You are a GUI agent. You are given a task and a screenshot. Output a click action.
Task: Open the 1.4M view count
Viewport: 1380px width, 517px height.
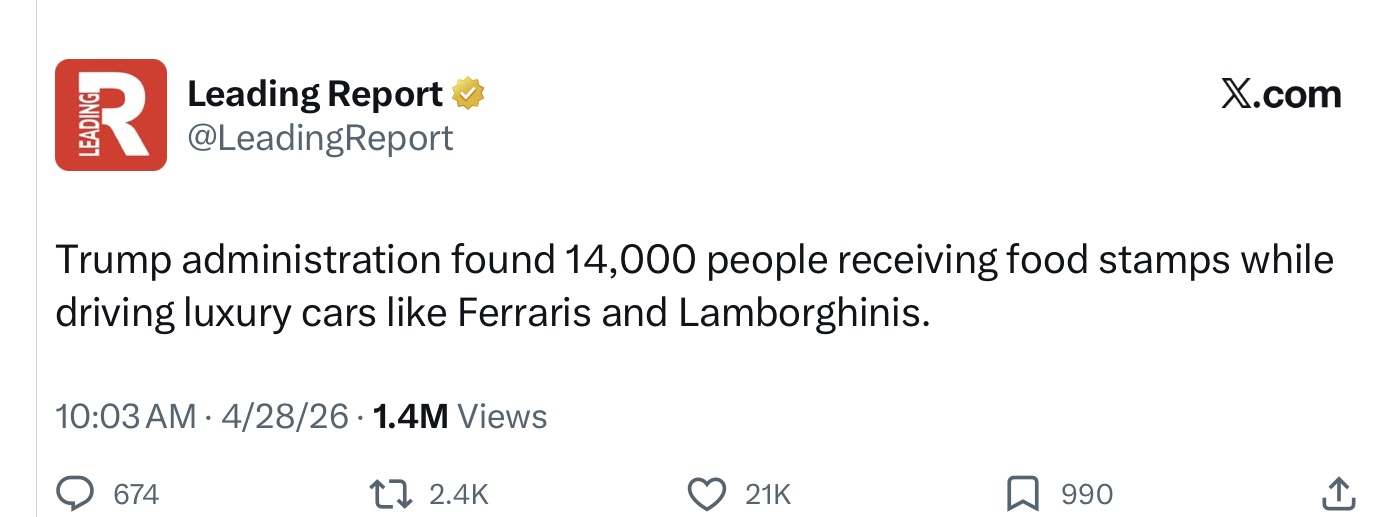(x=409, y=416)
